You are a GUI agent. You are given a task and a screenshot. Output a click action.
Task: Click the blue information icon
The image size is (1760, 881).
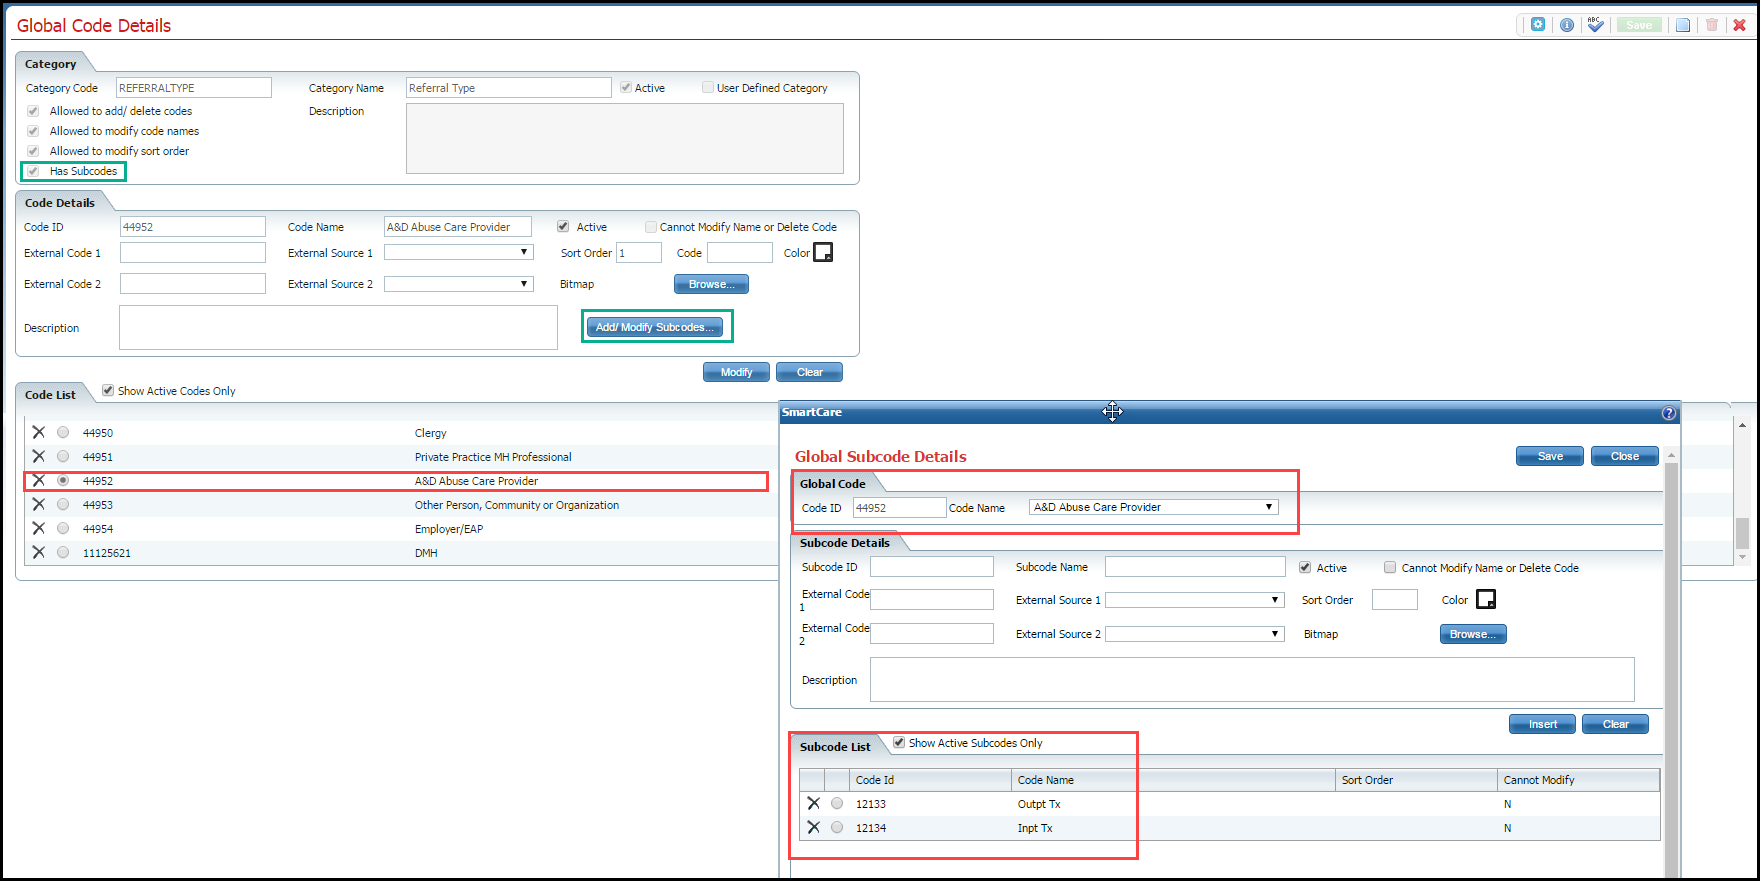(x=1567, y=25)
